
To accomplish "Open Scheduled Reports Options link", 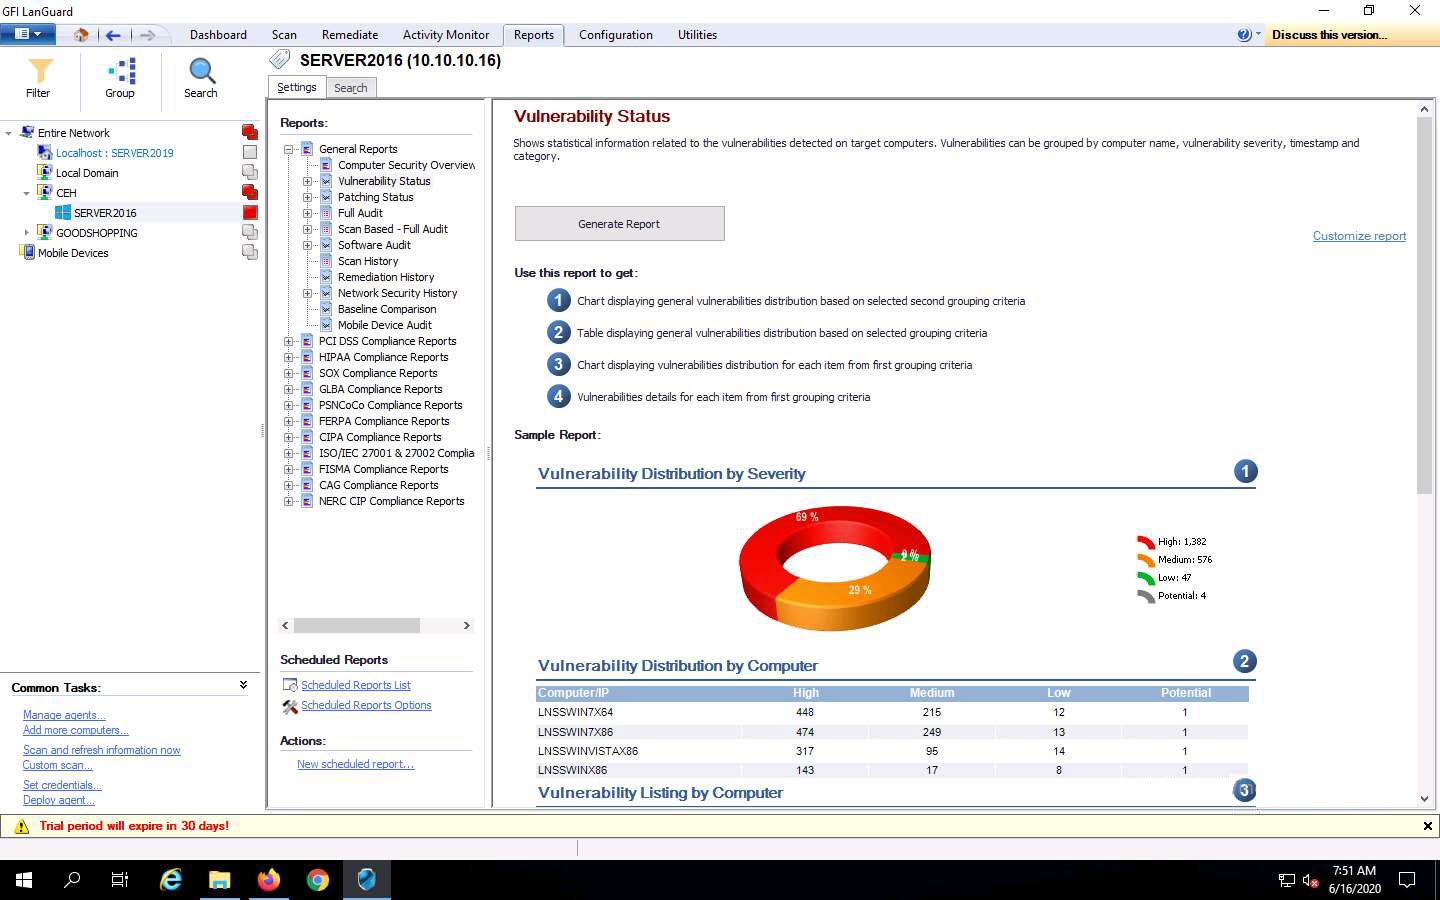I will coord(366,705).
